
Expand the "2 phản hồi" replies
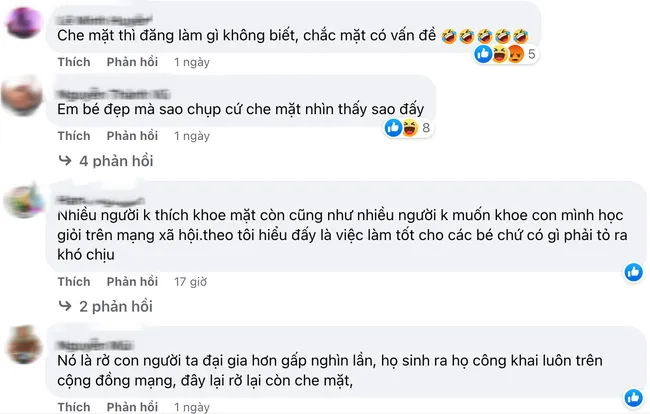(x=115, y=306)
